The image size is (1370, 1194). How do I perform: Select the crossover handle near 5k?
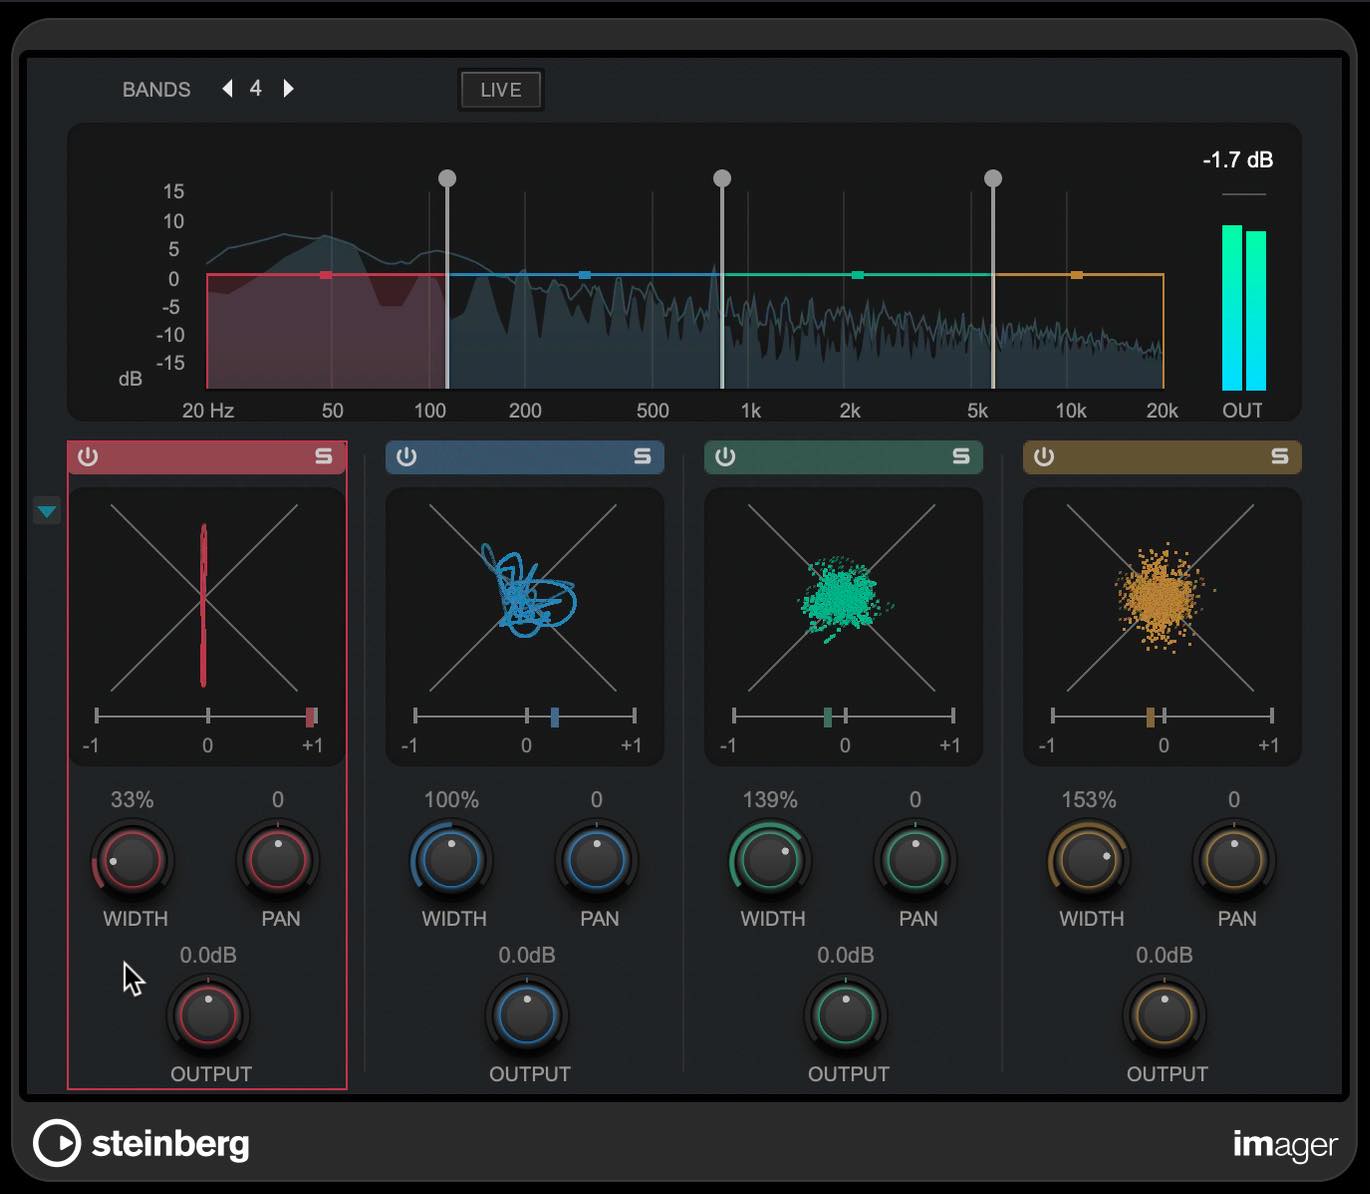pos(993,178)
